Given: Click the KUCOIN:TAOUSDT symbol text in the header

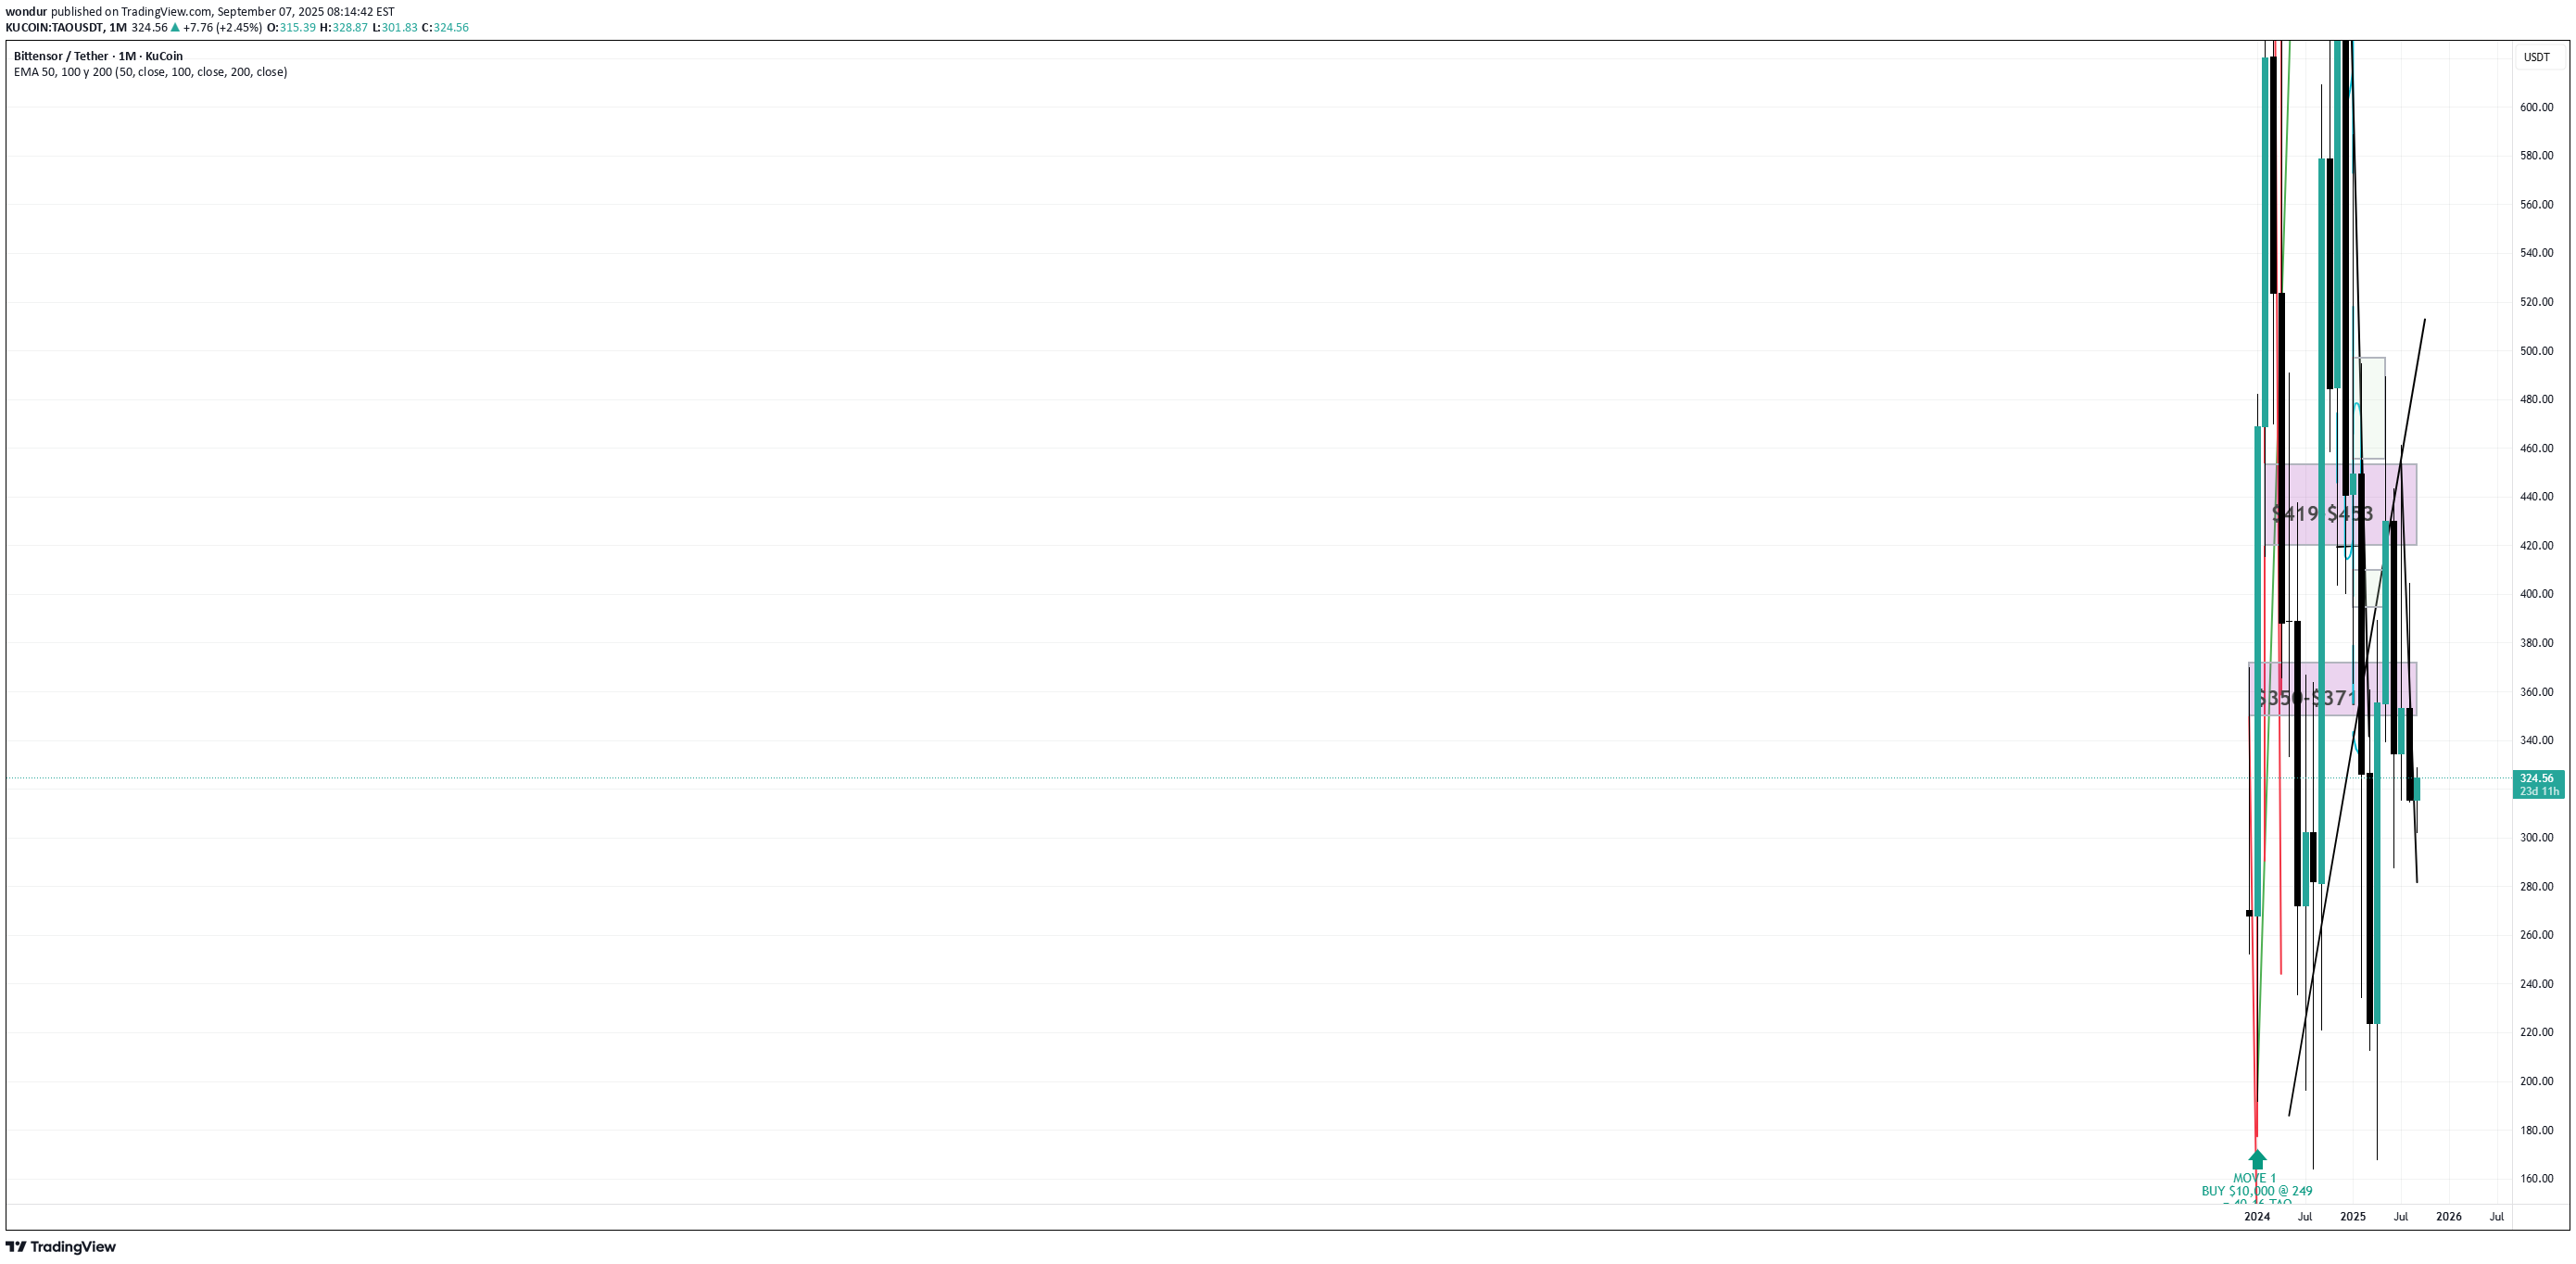Looking at the screenshot, I should click(x=52, y=28).
